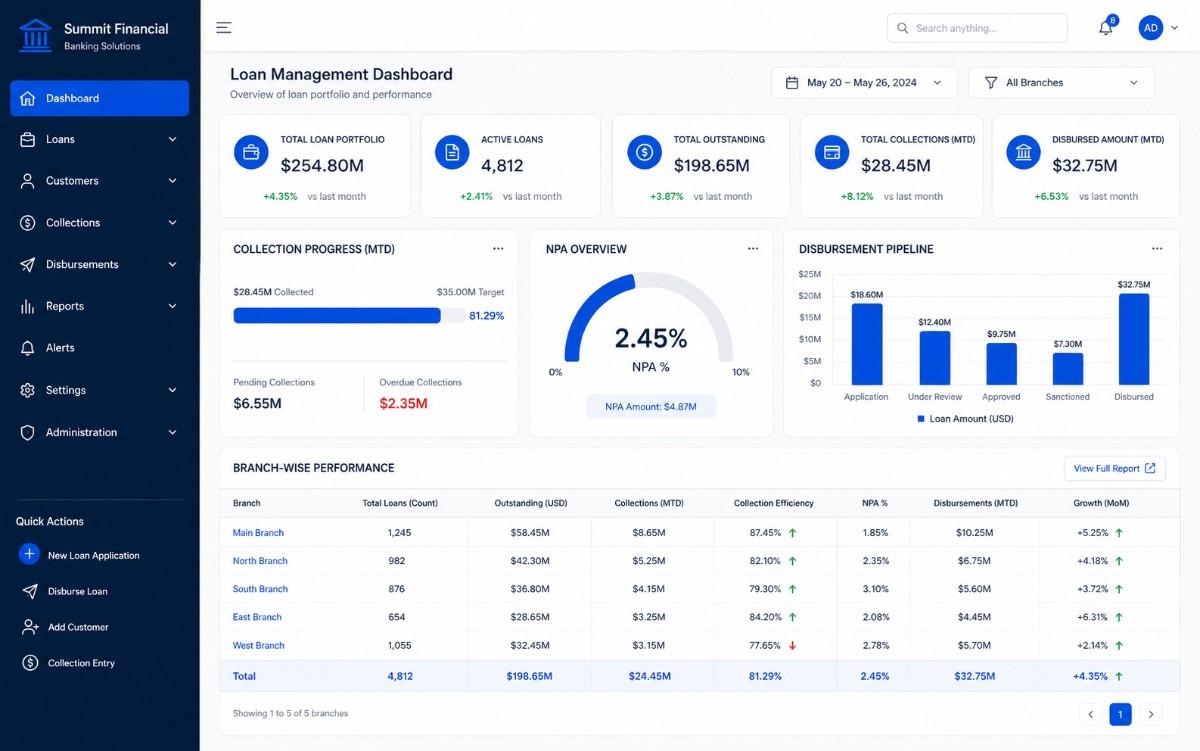The image size is (1200, 751).
Task: Click the search magnifier icon
Action: tap(903, 28)
